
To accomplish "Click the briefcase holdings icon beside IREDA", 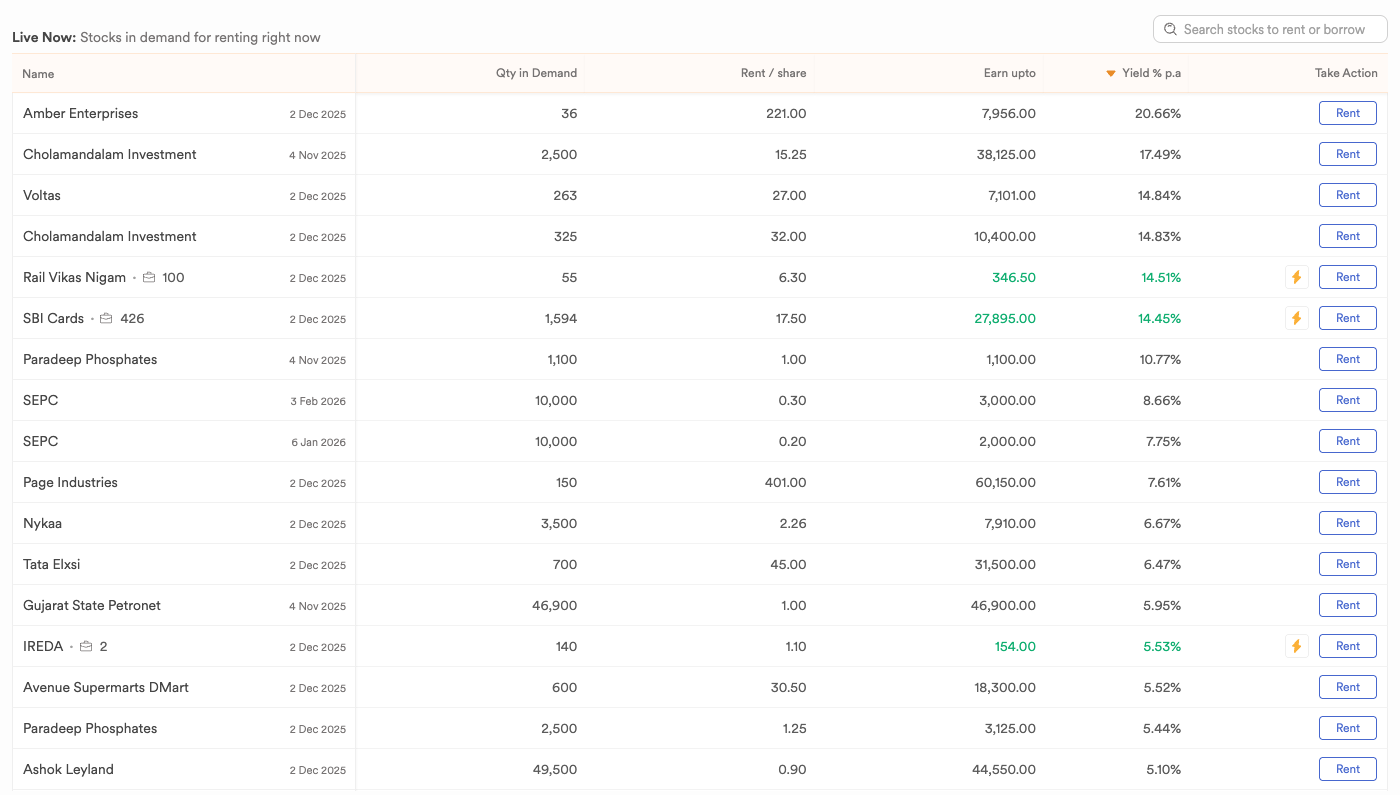I will [86, 647].
